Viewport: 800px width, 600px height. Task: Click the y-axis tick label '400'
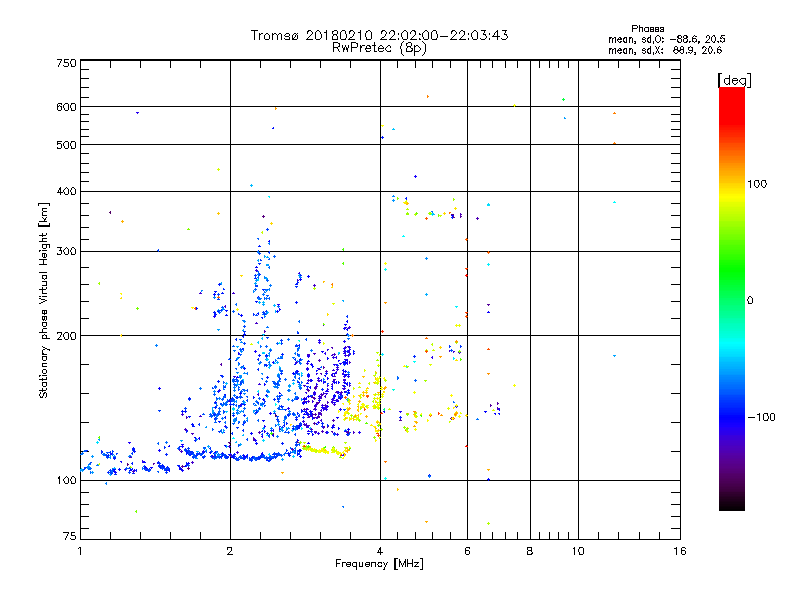point(66,191)
